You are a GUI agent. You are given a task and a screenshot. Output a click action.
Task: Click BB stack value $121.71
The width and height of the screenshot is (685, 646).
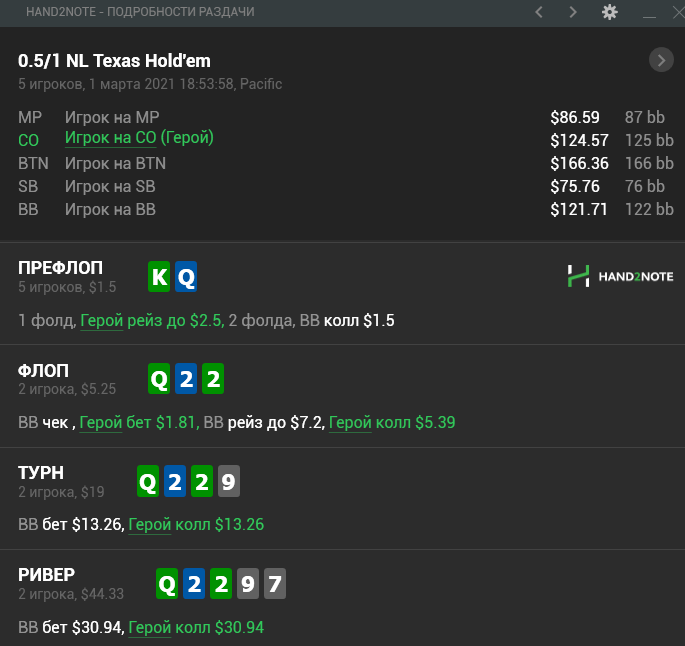point(579,210)
